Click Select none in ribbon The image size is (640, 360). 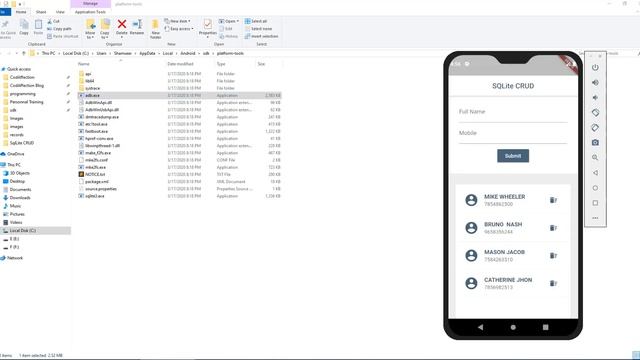pos(258,29)
